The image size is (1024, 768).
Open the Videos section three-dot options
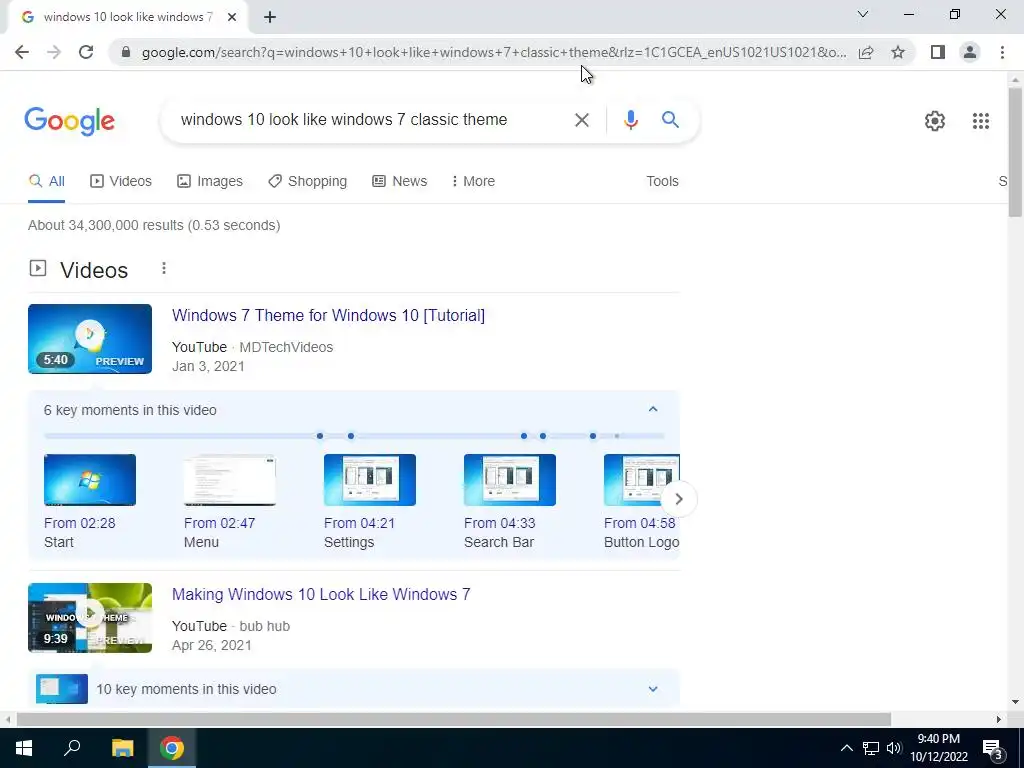[164, 268]
